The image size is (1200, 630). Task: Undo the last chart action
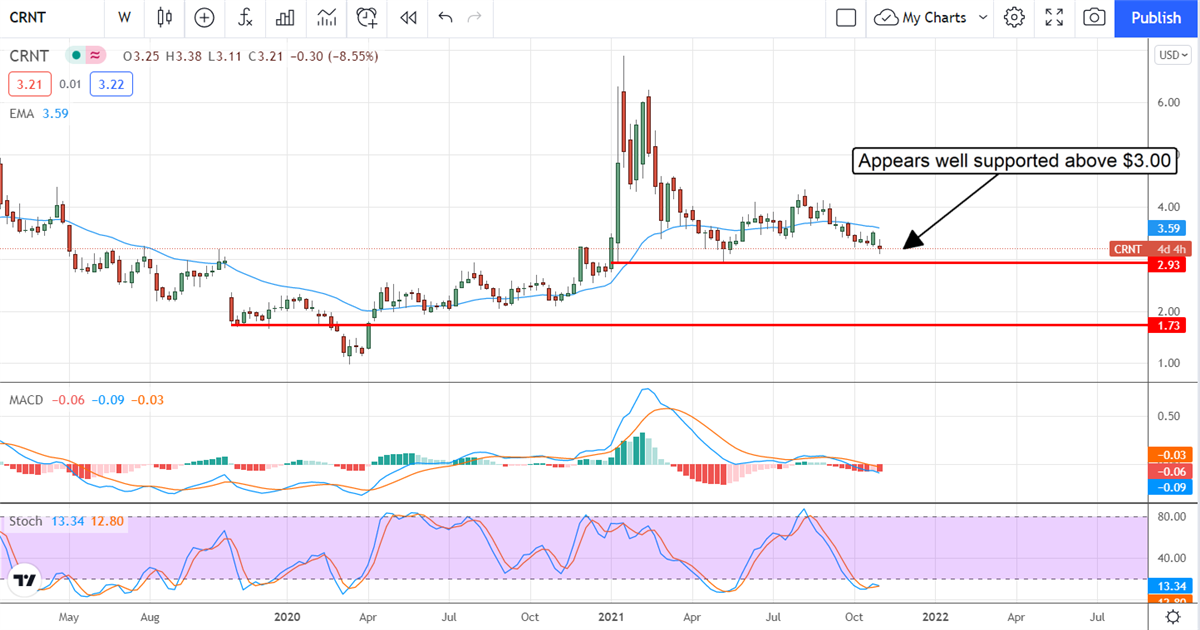click(445, 17)
